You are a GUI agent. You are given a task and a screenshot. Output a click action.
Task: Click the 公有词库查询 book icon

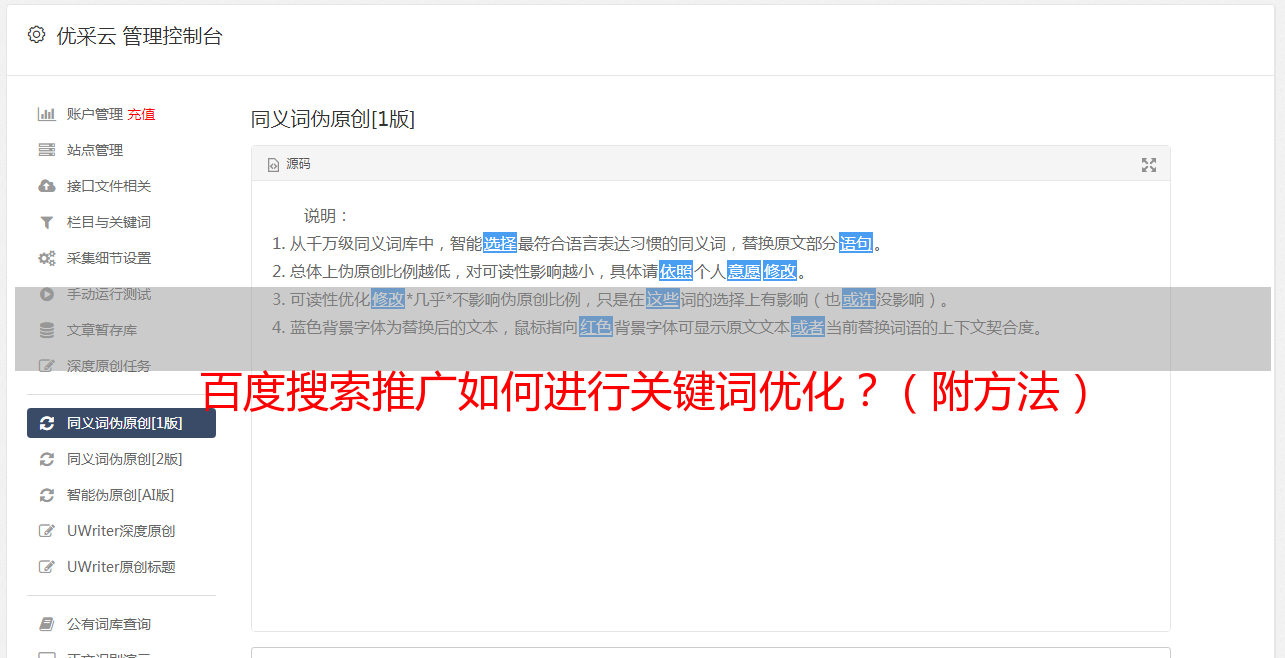(x=46, y=624)
